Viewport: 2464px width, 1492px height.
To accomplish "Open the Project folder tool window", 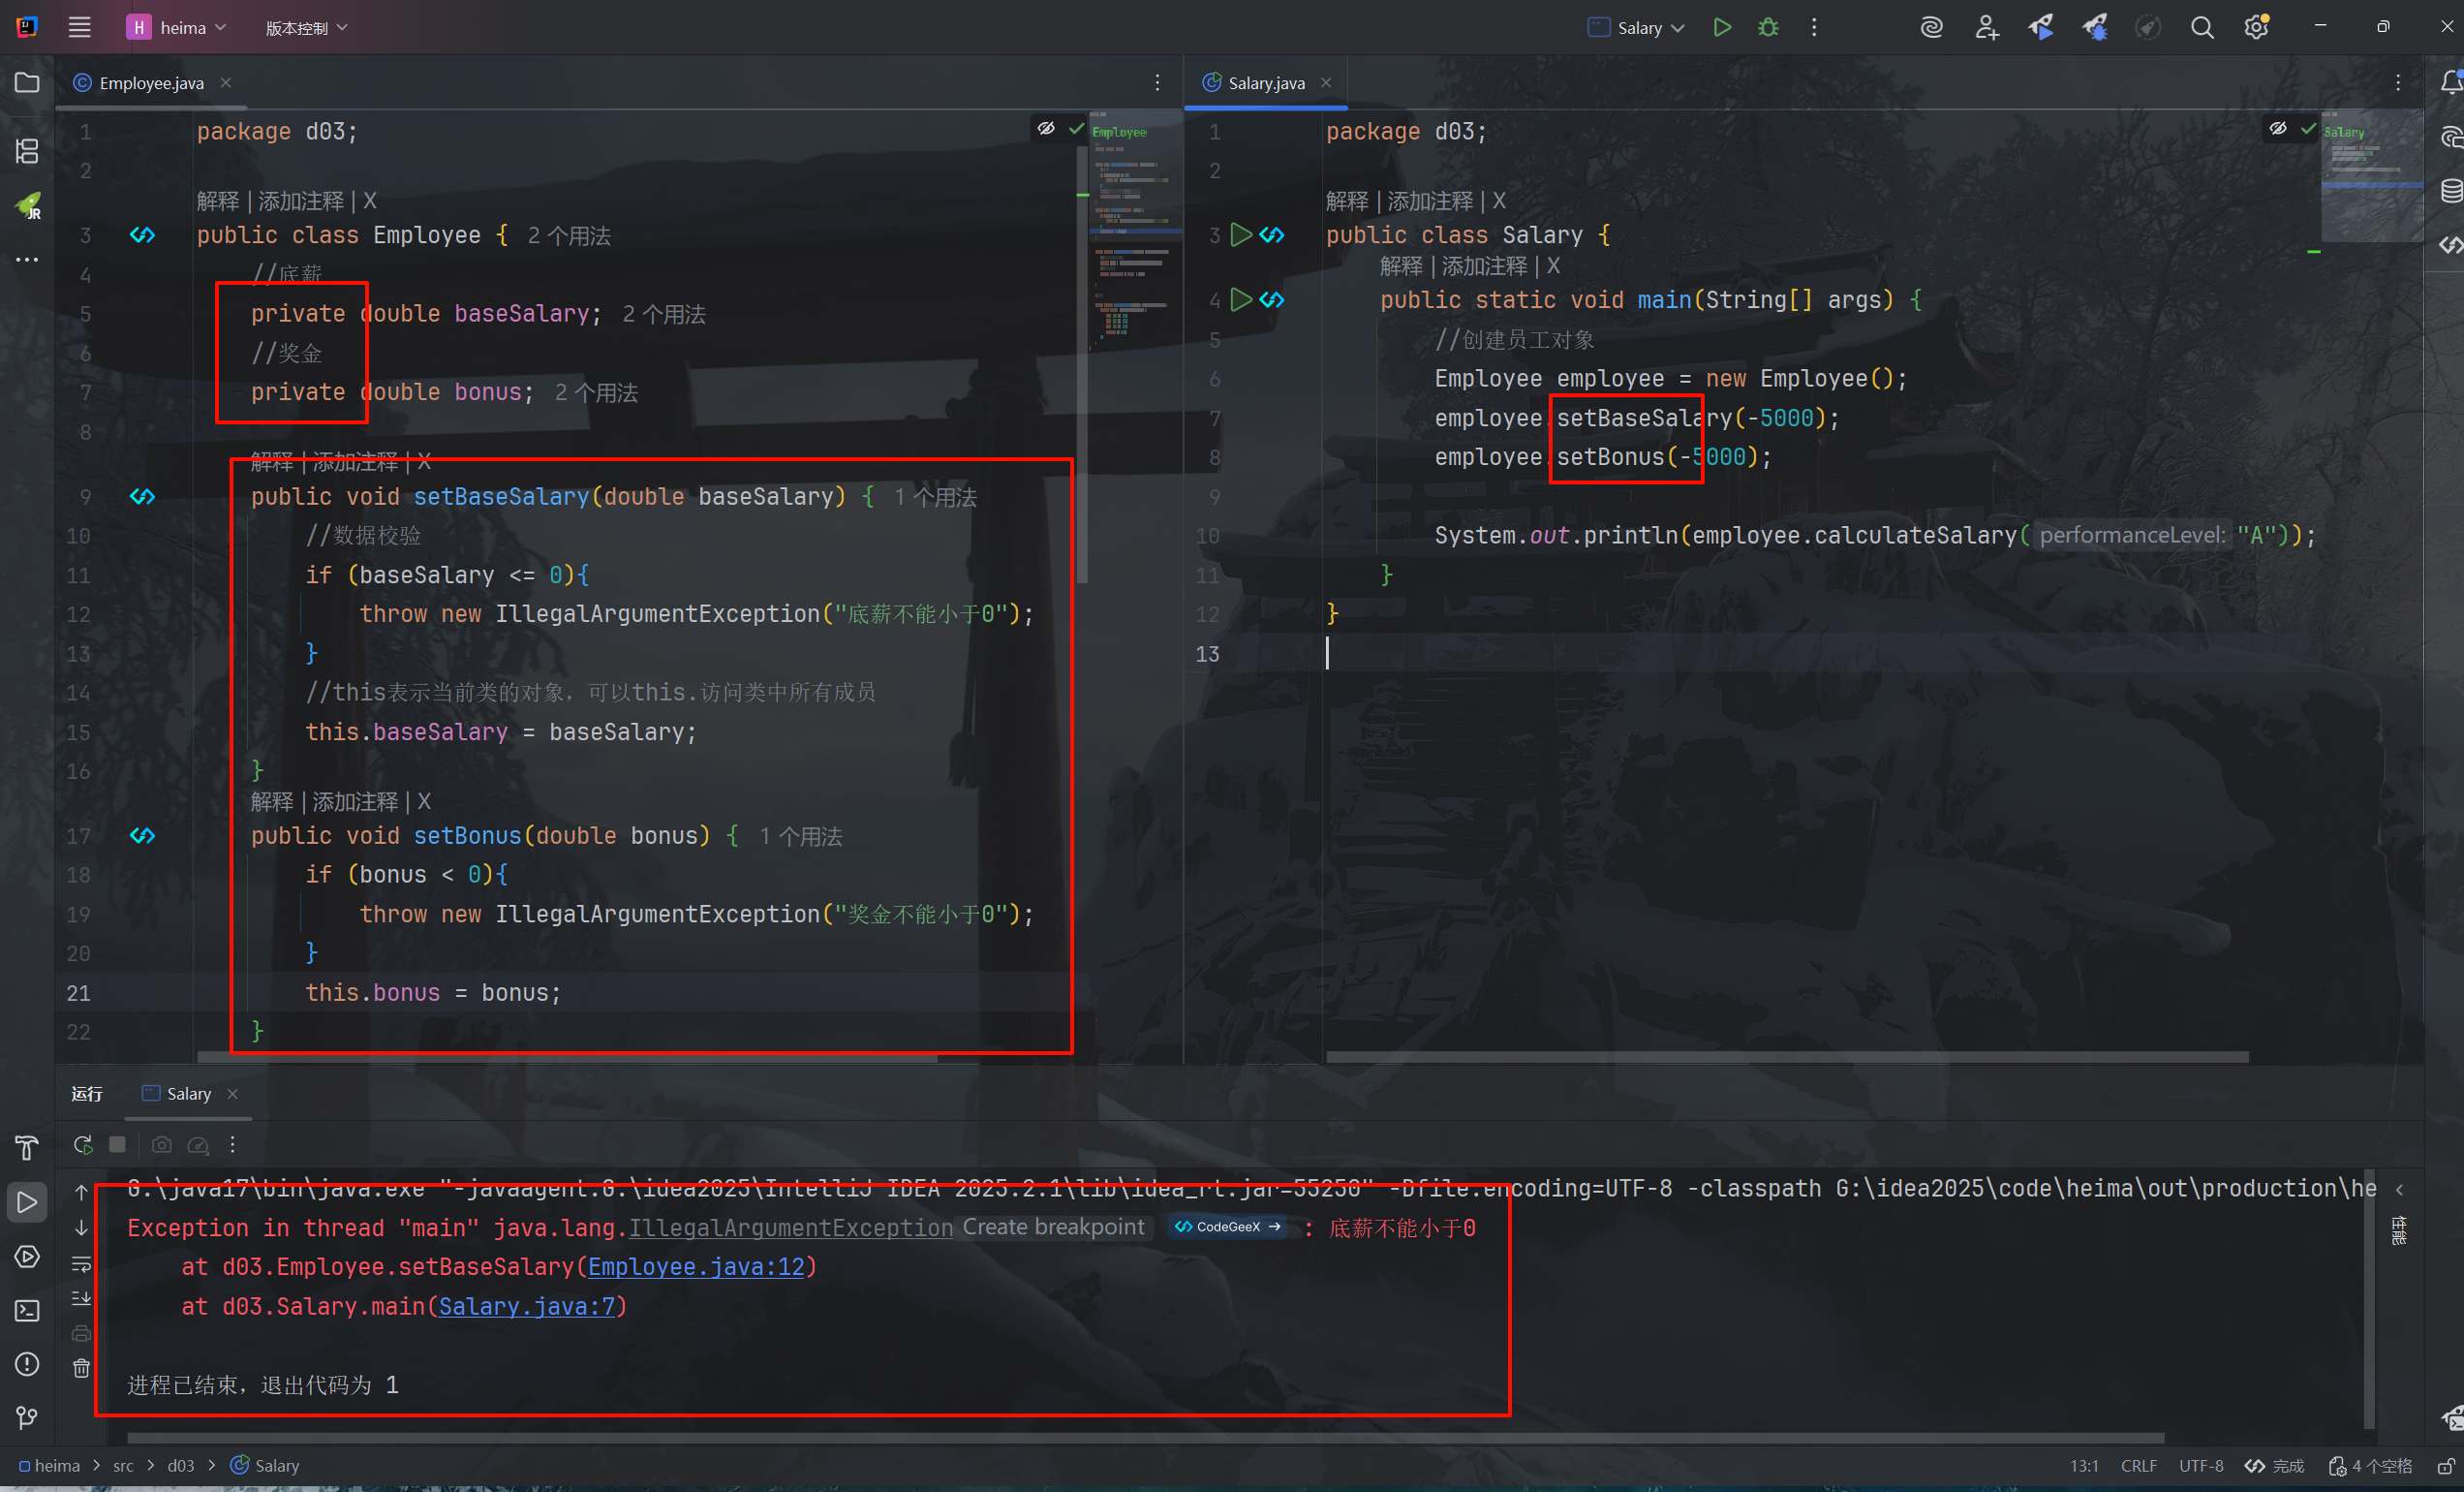I will tap(27, 83).
